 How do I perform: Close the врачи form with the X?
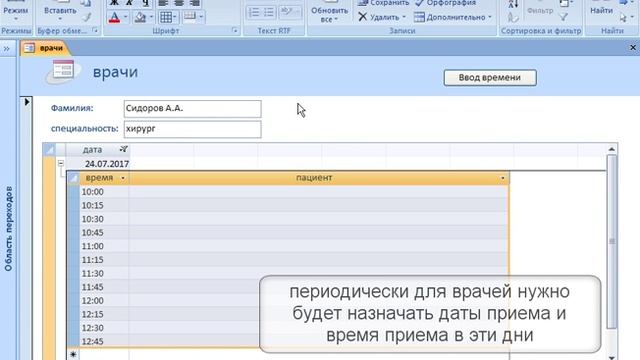(x=633, y=48)
